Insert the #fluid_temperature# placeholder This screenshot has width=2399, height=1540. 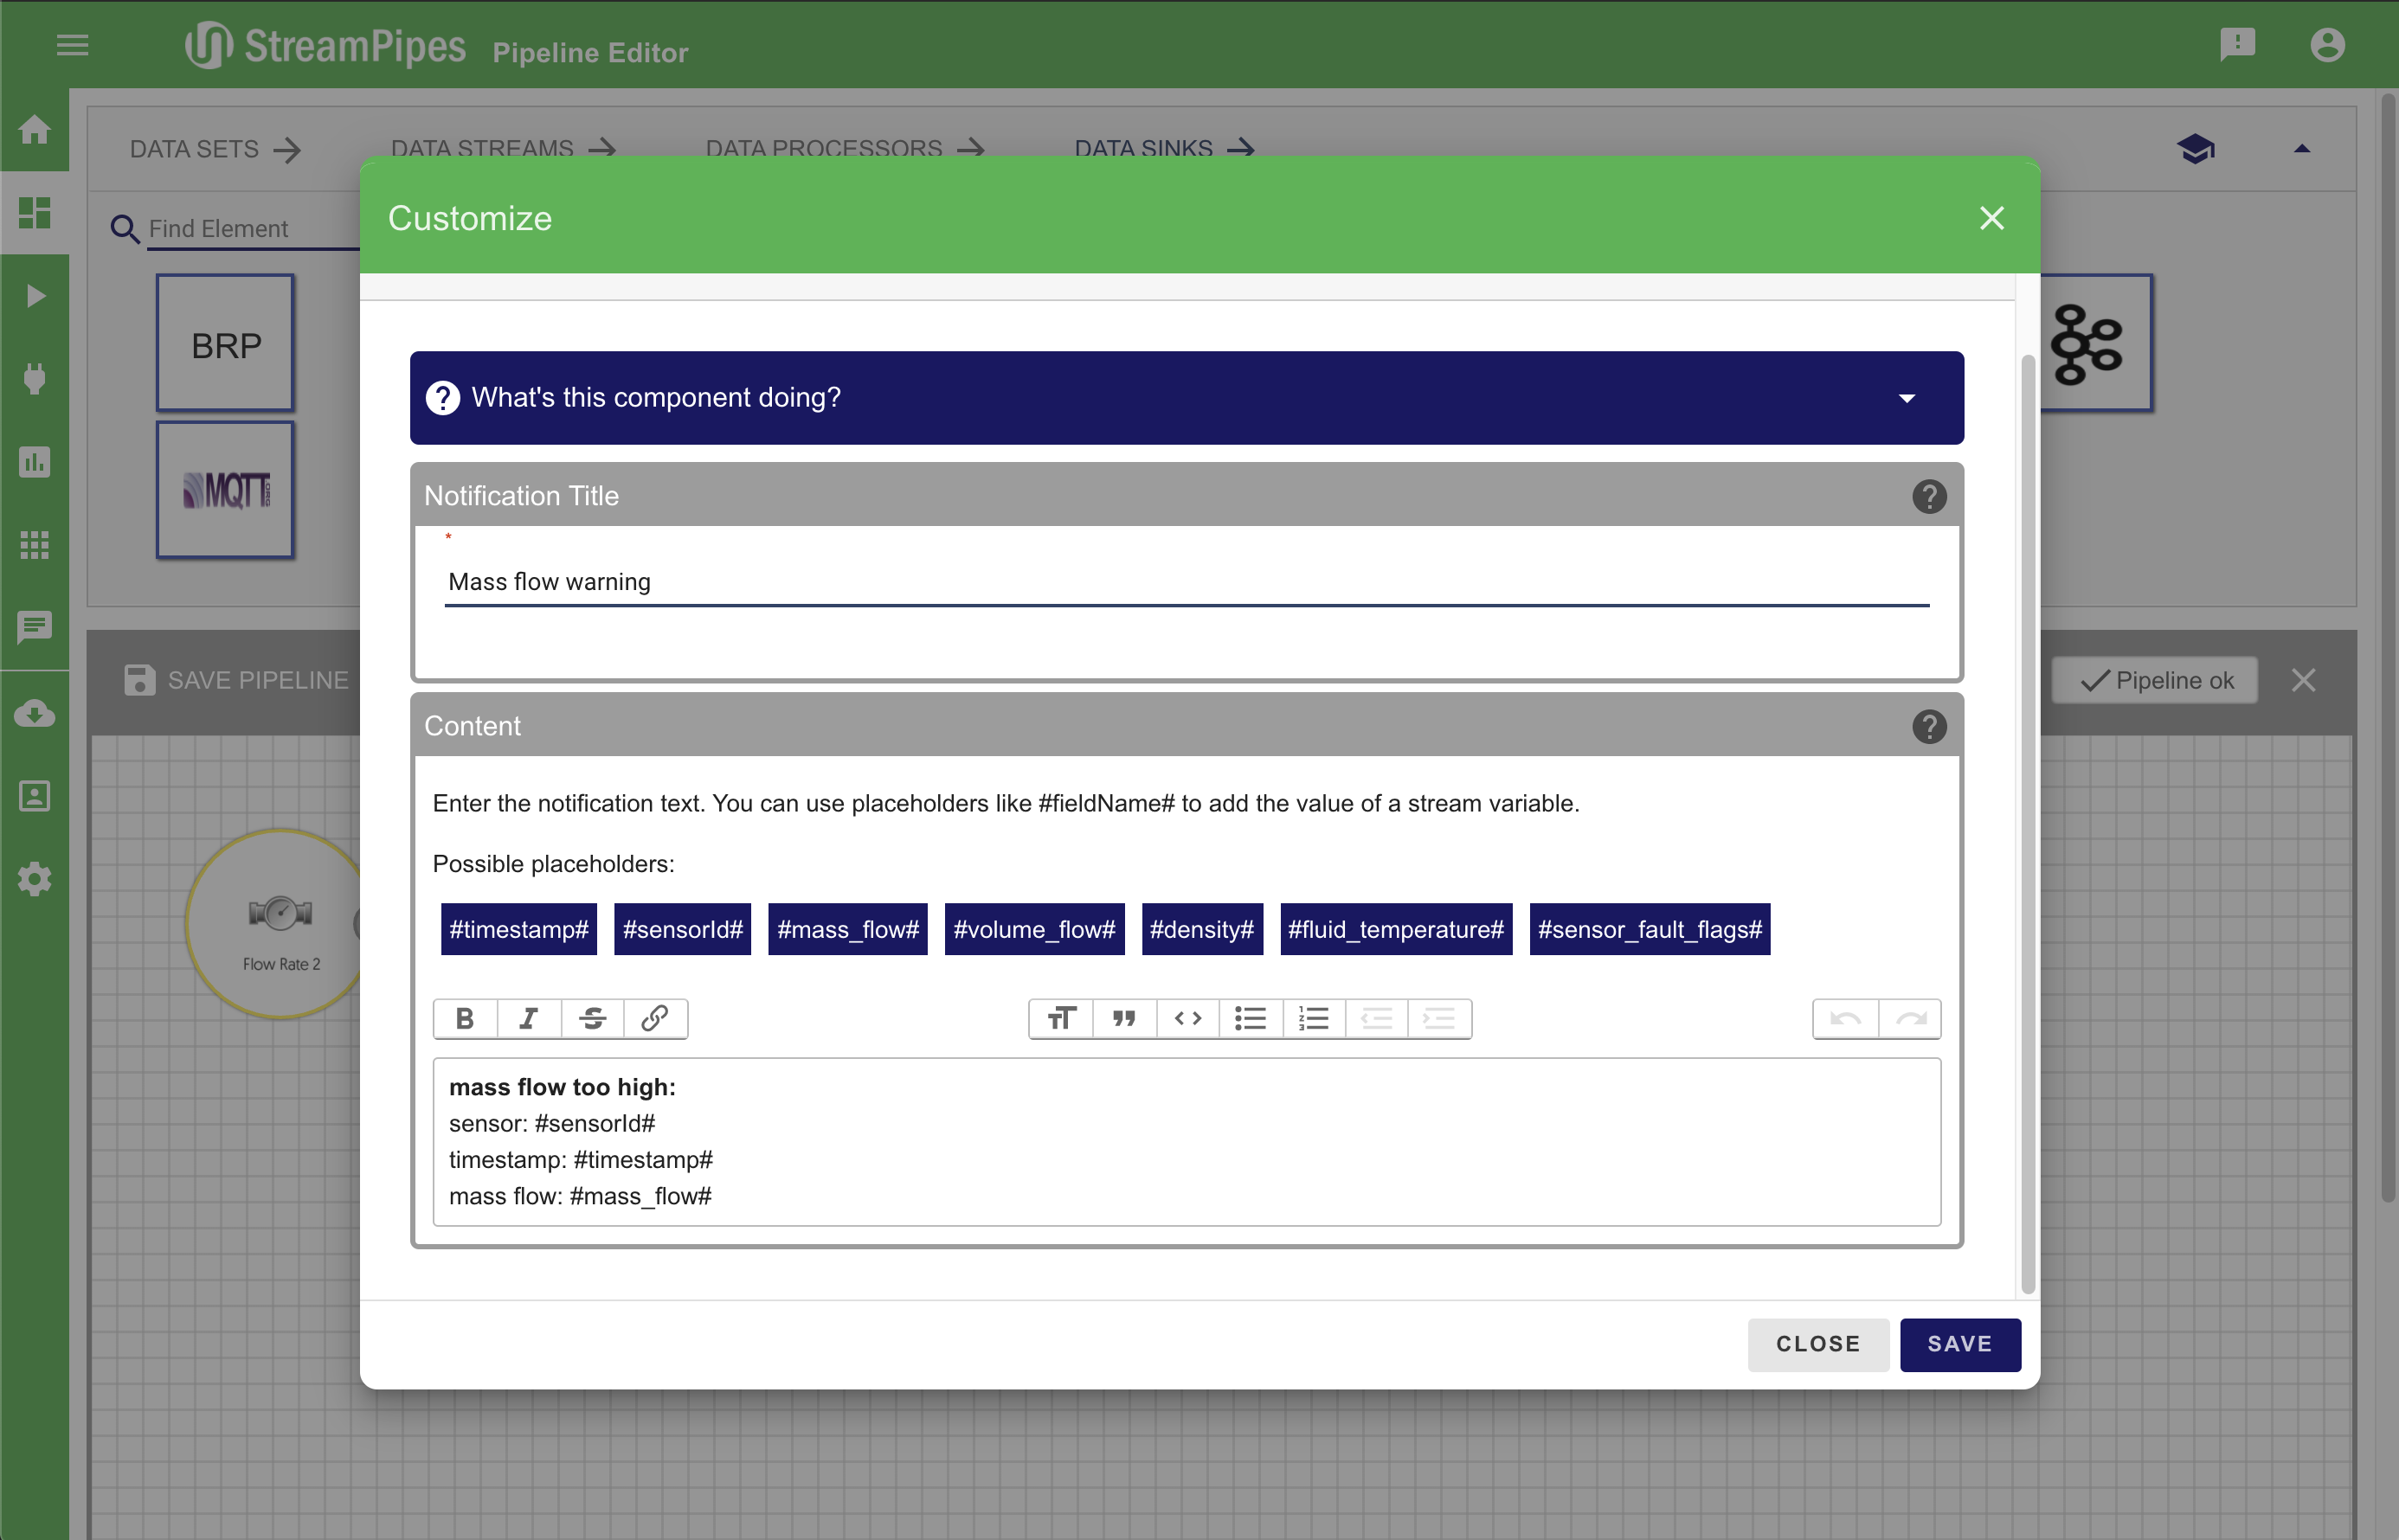click(1395, 929)
